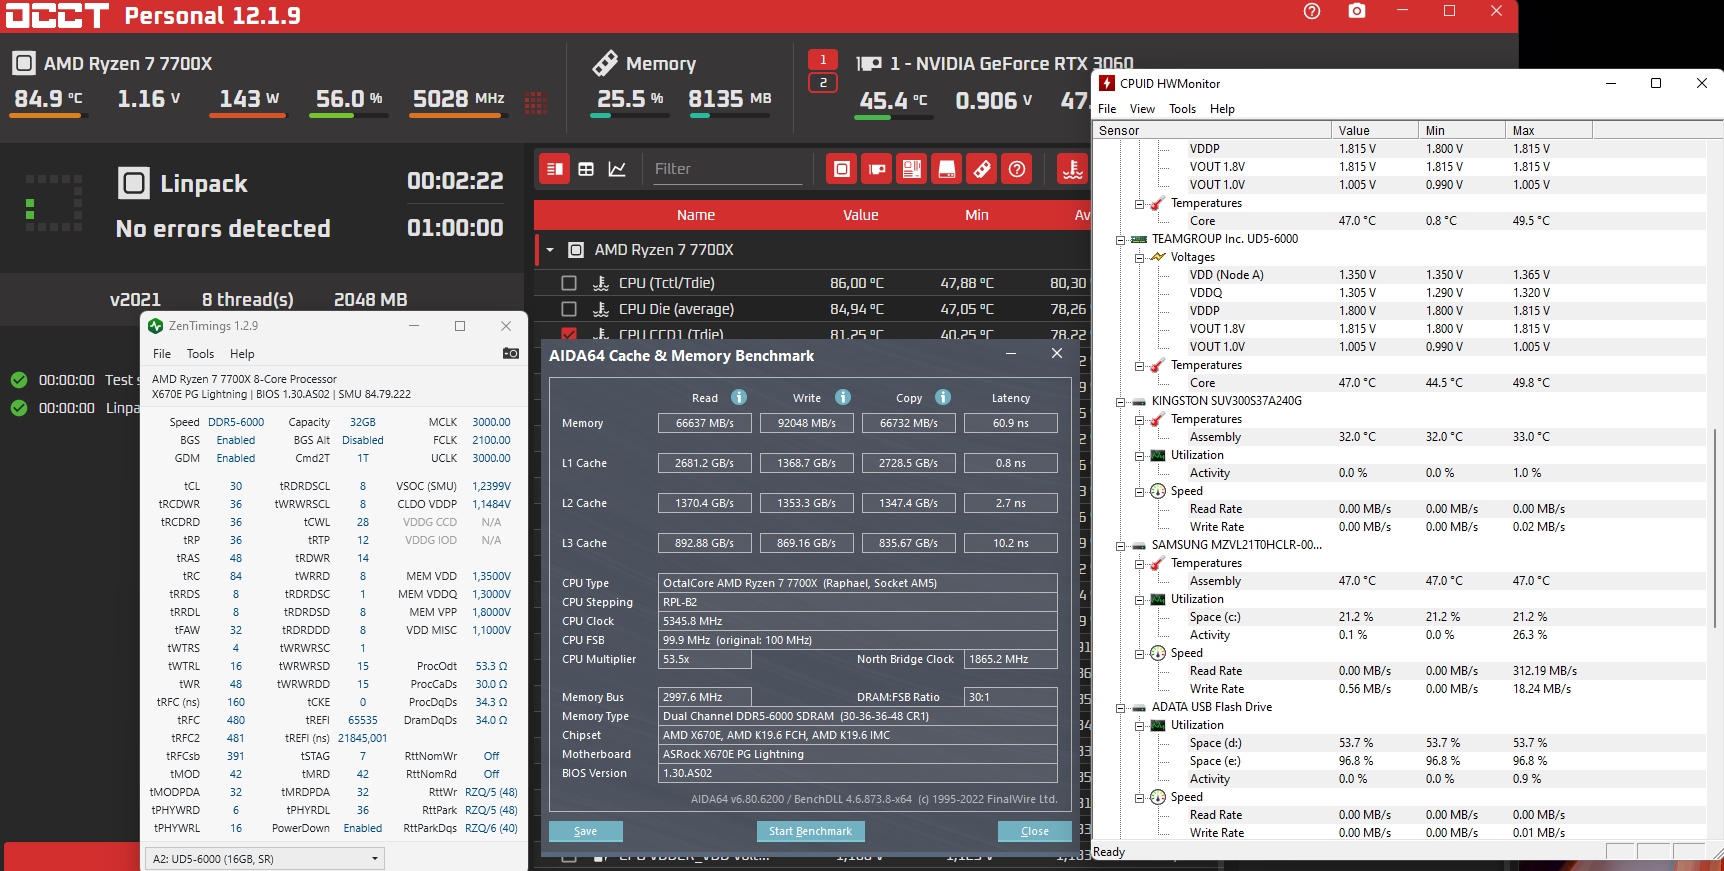Open the OCCT help icon in title bar
The width and height of the screenshot is (1724, 871).
point(1312,11)
